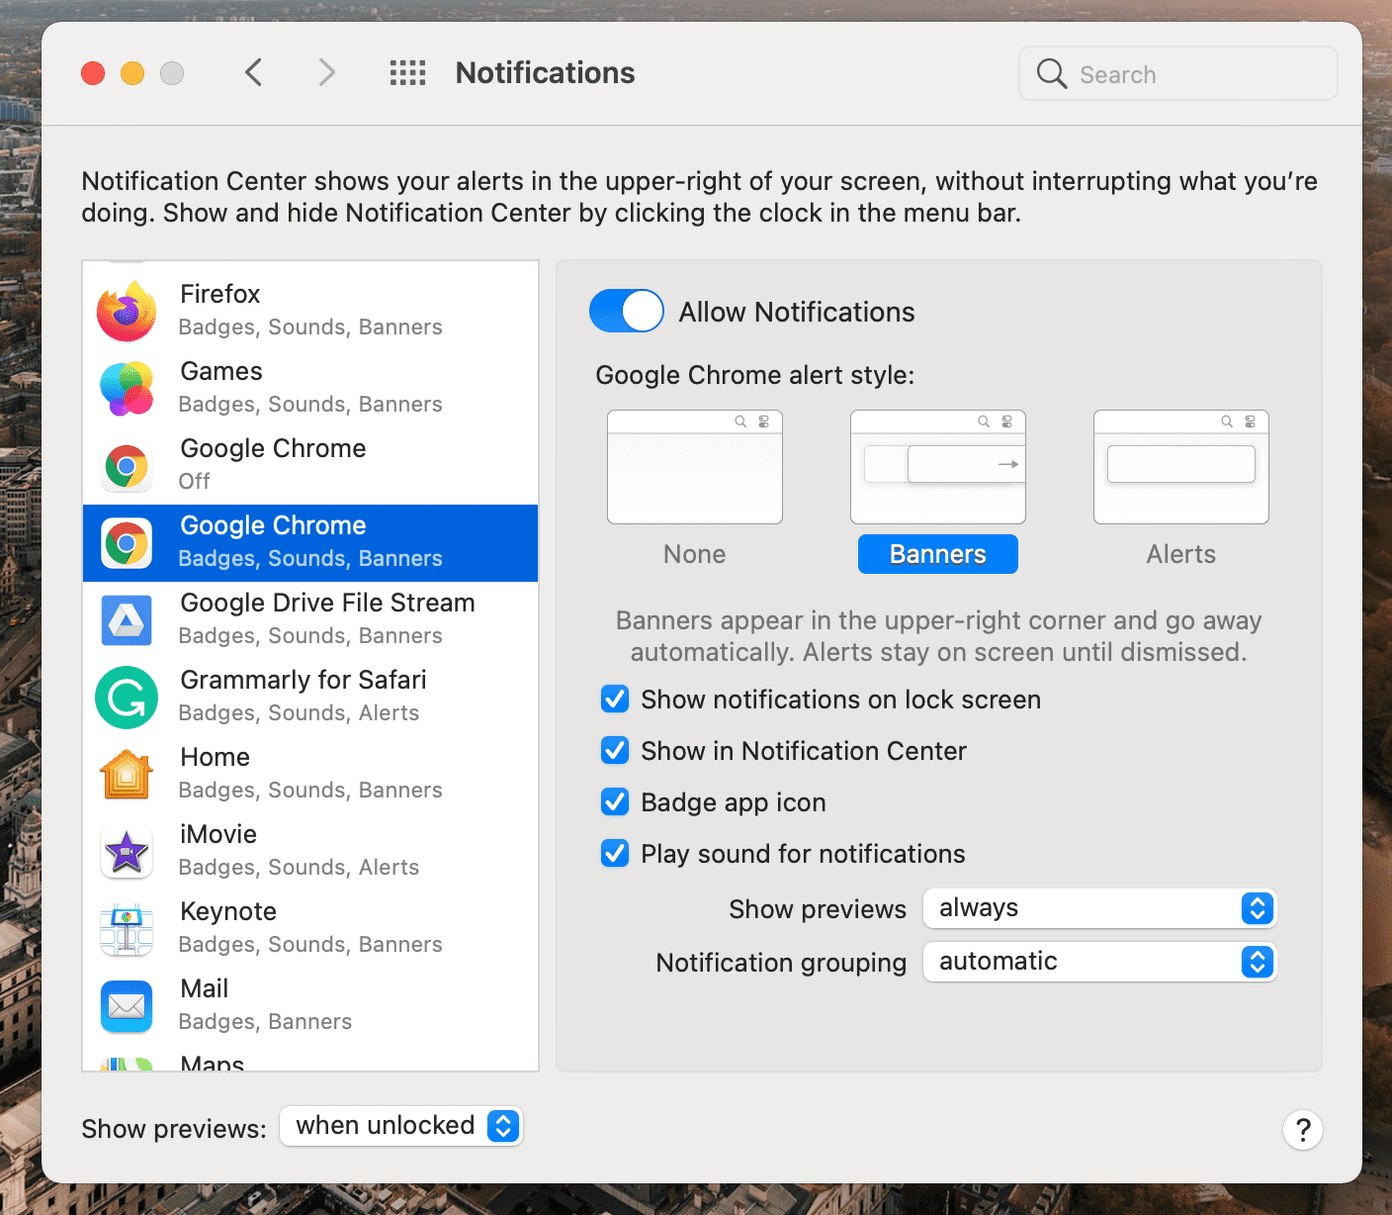Select the None alert style thumbnail

(x=695, y=467)
